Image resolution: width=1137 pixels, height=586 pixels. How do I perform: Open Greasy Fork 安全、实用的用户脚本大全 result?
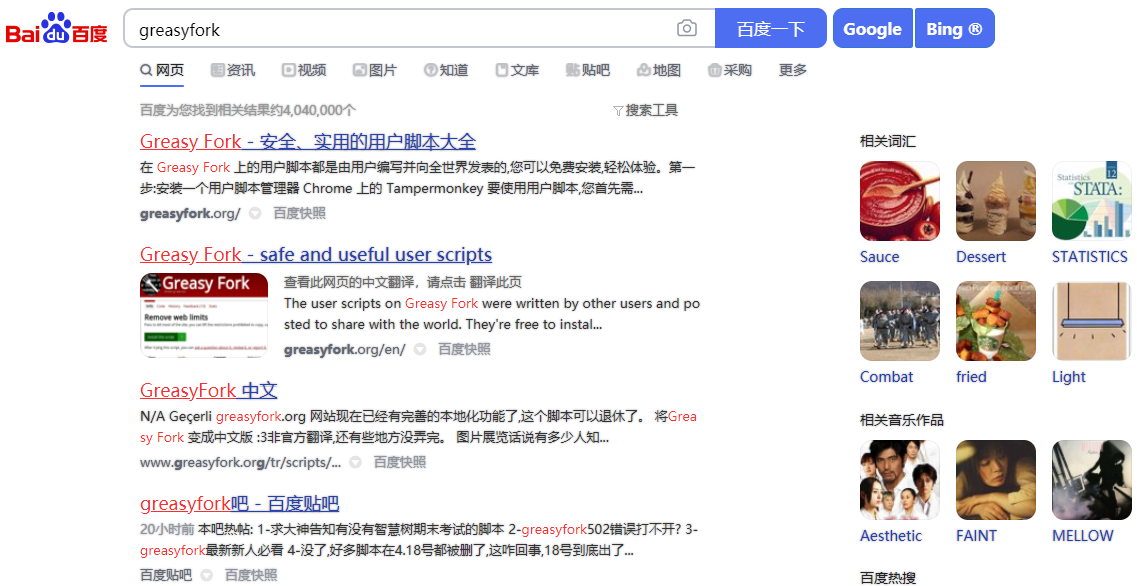pyautogui.click(x=308, y=141)
